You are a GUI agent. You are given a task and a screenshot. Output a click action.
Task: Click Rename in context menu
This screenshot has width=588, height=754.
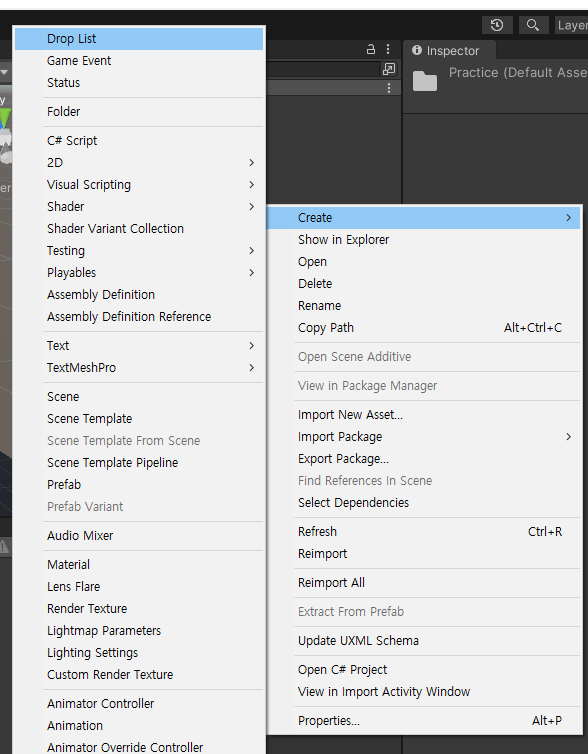[x=424, y=306]
